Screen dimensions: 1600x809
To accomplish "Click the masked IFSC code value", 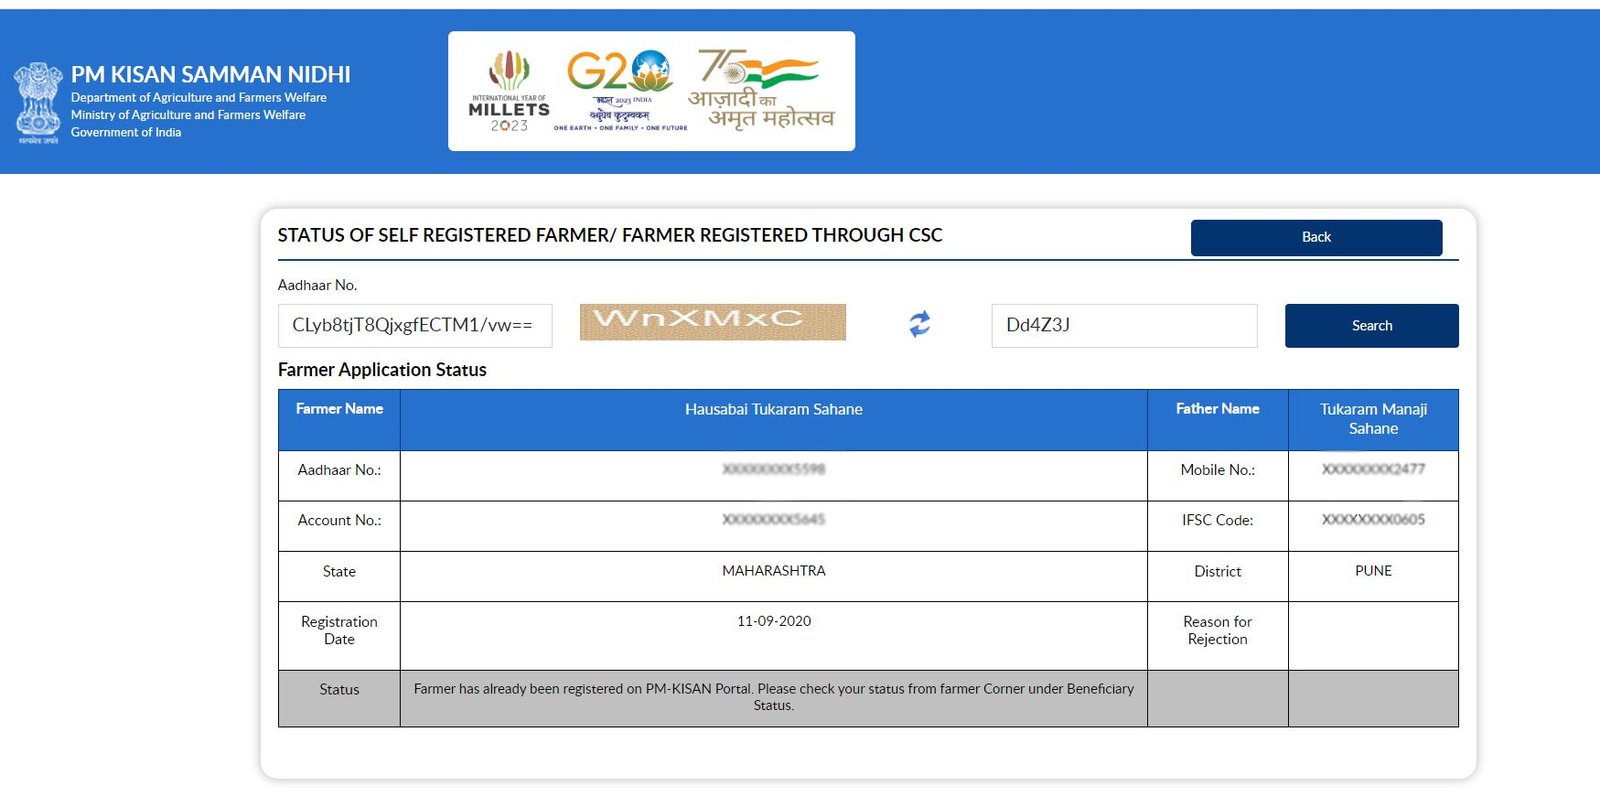I will point(1373,520).
